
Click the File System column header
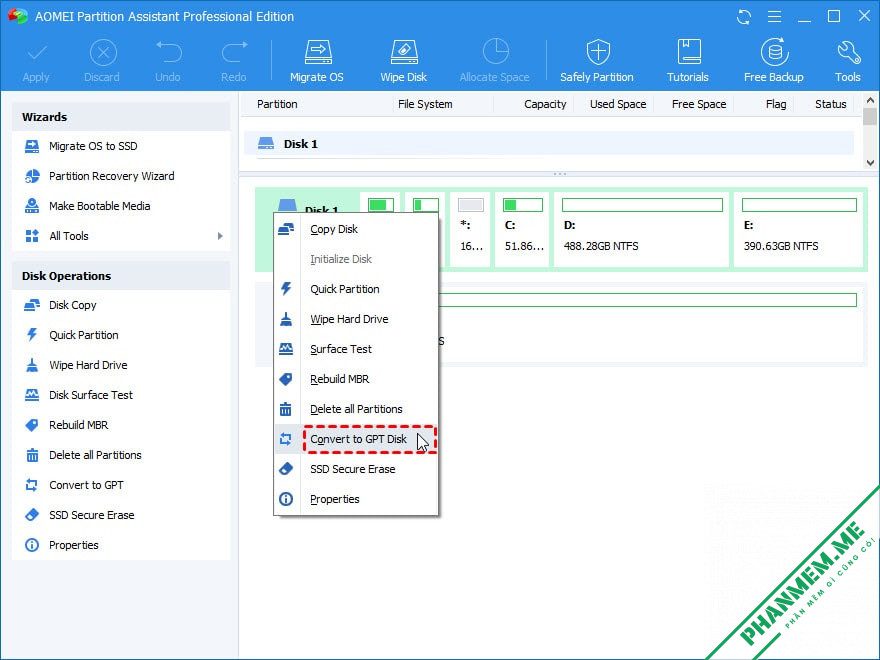(x=425, y=104)
